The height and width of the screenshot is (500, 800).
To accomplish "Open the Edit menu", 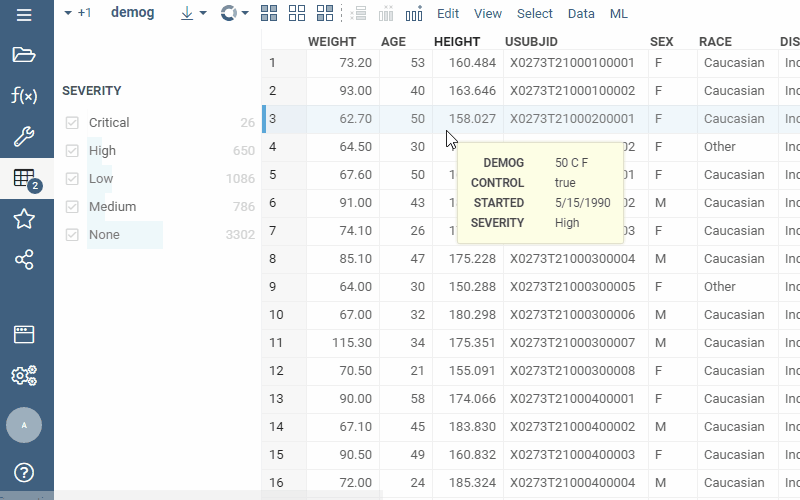I will pyautogui.click(x=448, y=14).
